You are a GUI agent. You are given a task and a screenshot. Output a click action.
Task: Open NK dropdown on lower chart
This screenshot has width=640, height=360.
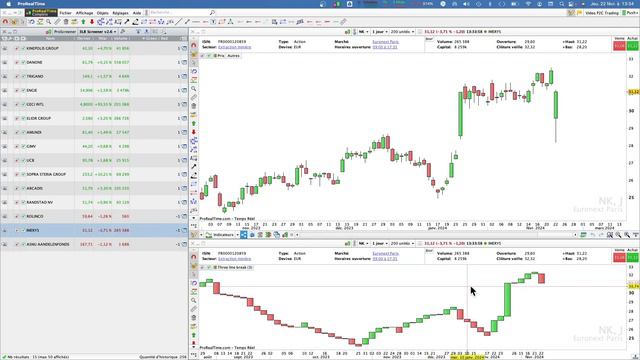coord(363,243)
